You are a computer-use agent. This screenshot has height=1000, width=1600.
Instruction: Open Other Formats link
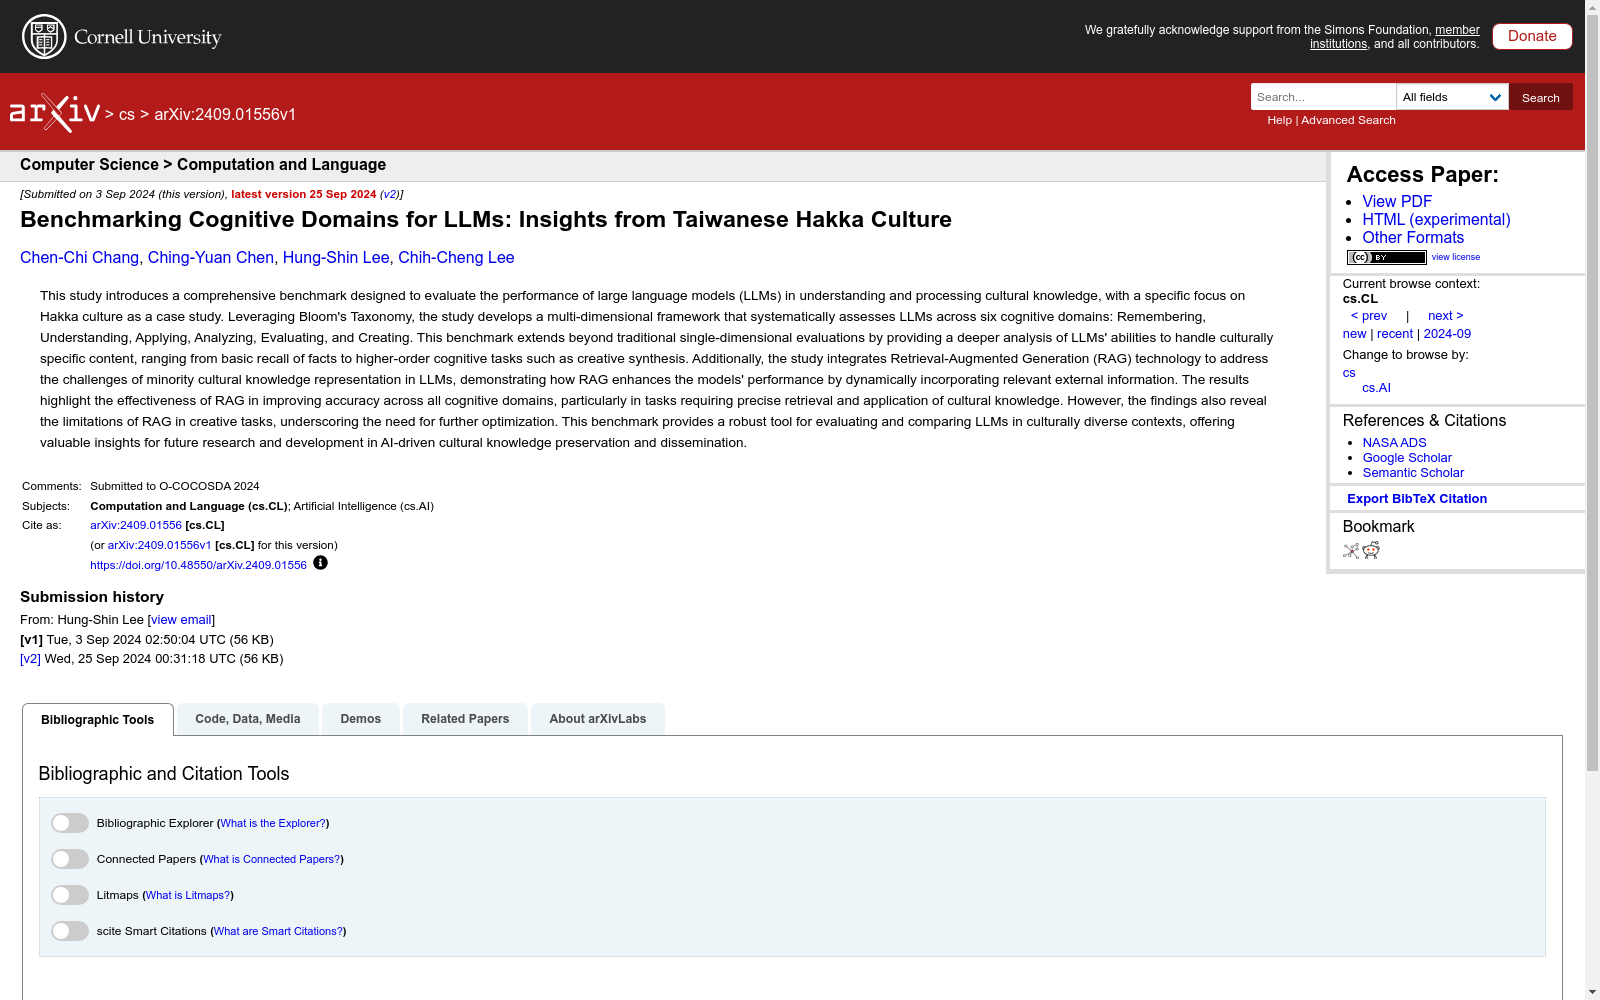point(1413,238)
